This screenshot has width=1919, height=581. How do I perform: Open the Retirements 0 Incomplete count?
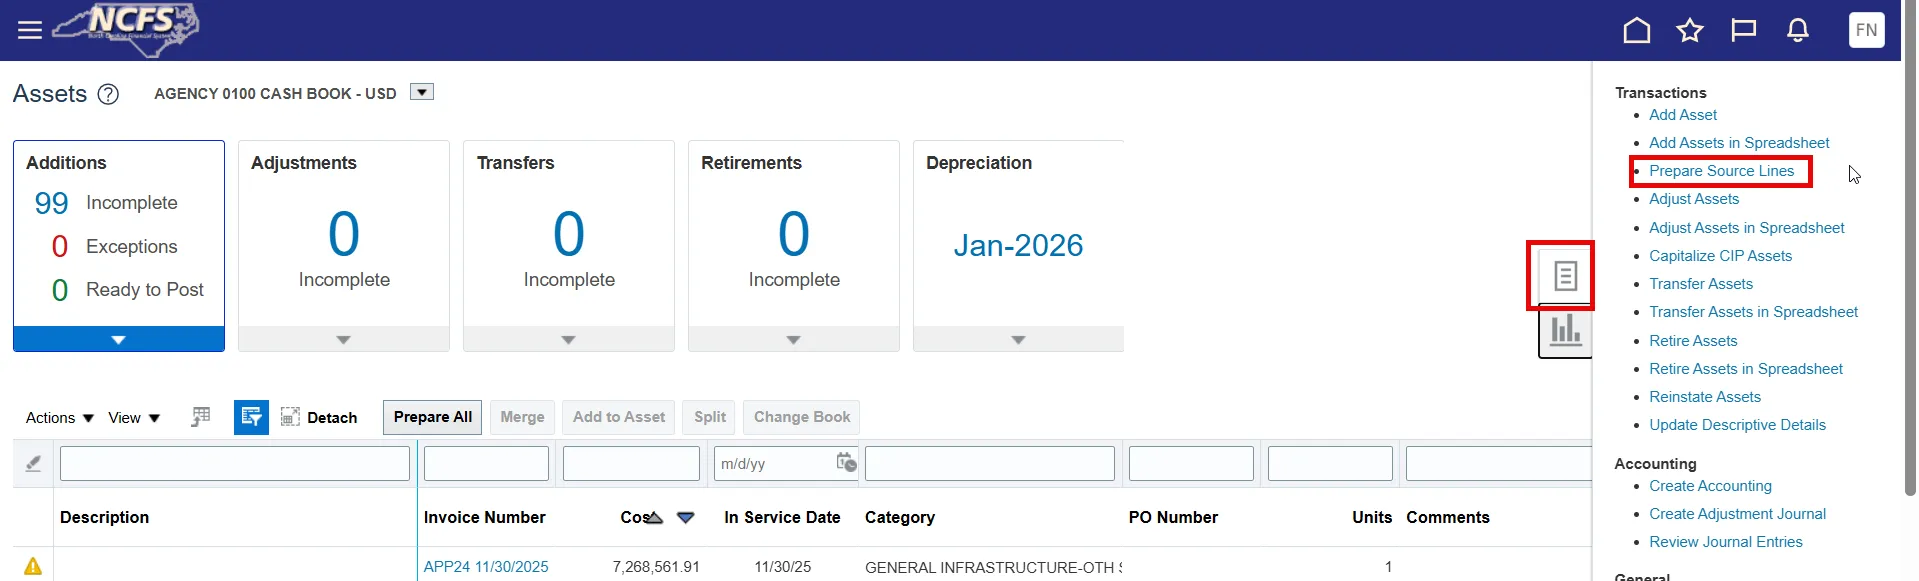point(794,234)
